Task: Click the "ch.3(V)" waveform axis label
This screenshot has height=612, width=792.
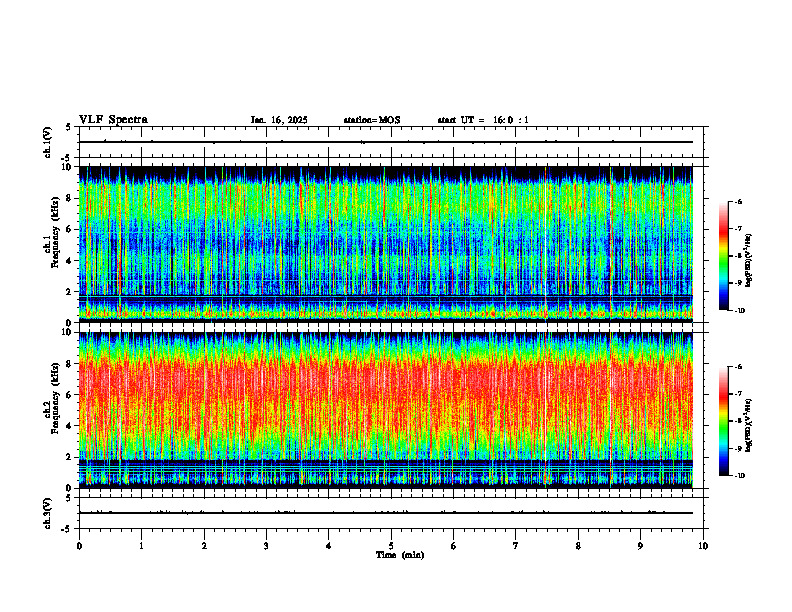Action: tap(47, 513)
